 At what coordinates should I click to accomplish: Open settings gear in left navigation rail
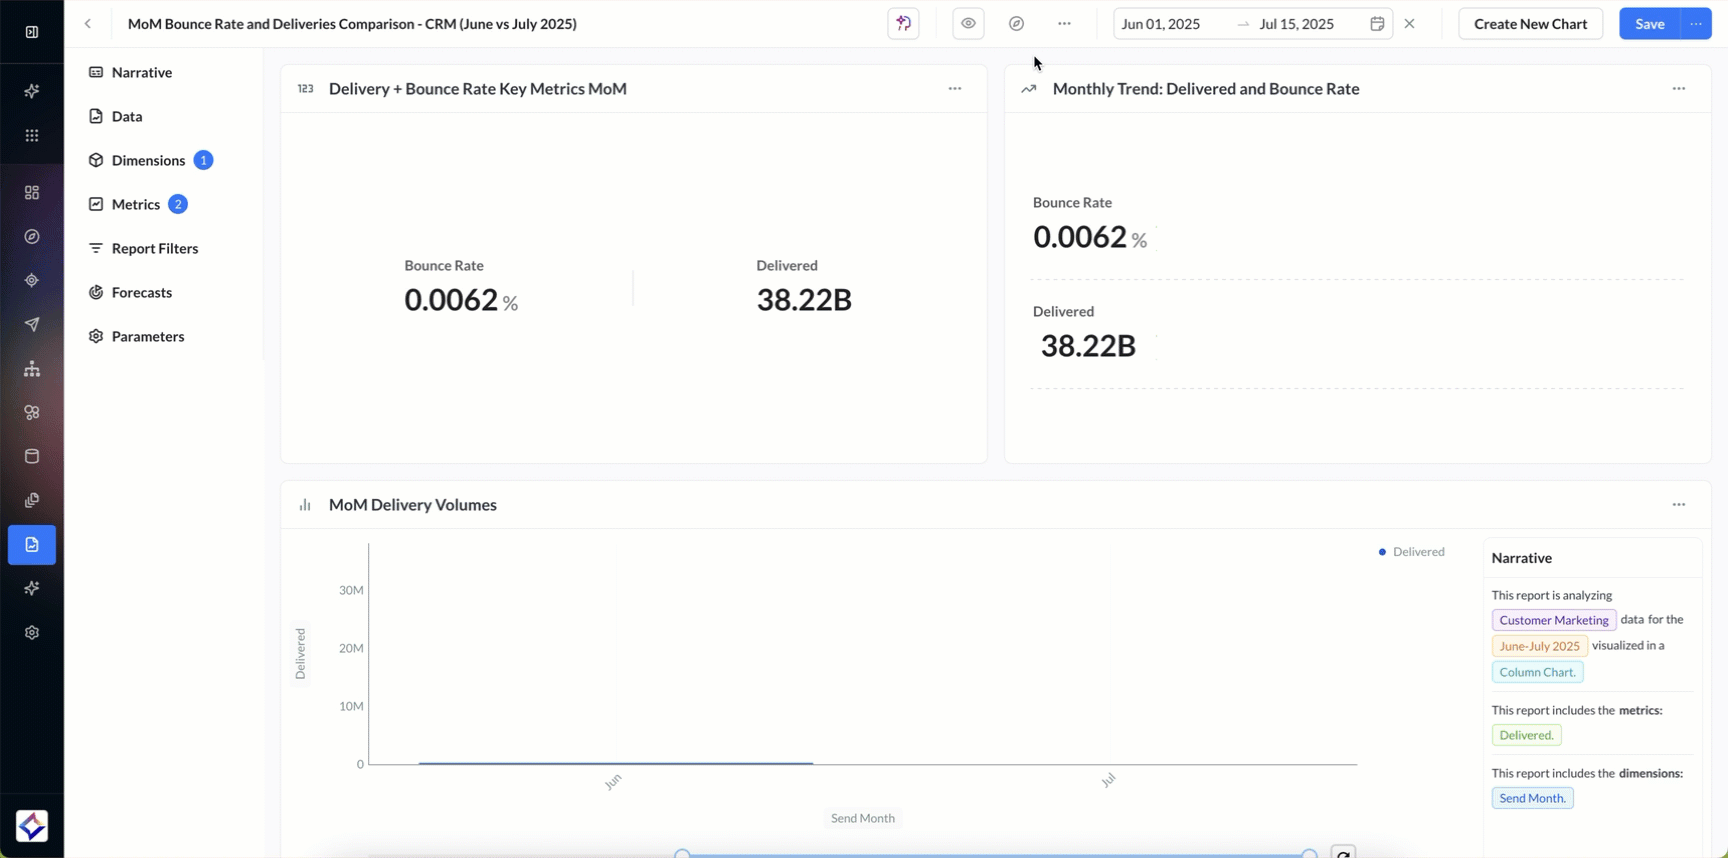tap(32, 633)
